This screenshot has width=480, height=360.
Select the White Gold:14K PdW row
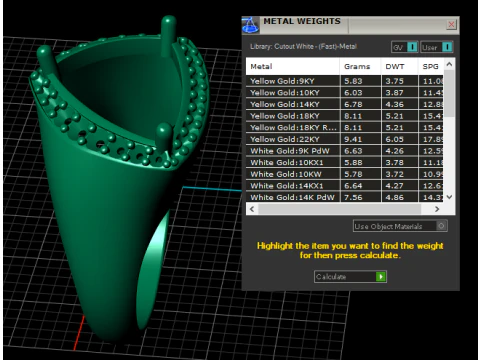pyautogui.click(x=345, y=197)
